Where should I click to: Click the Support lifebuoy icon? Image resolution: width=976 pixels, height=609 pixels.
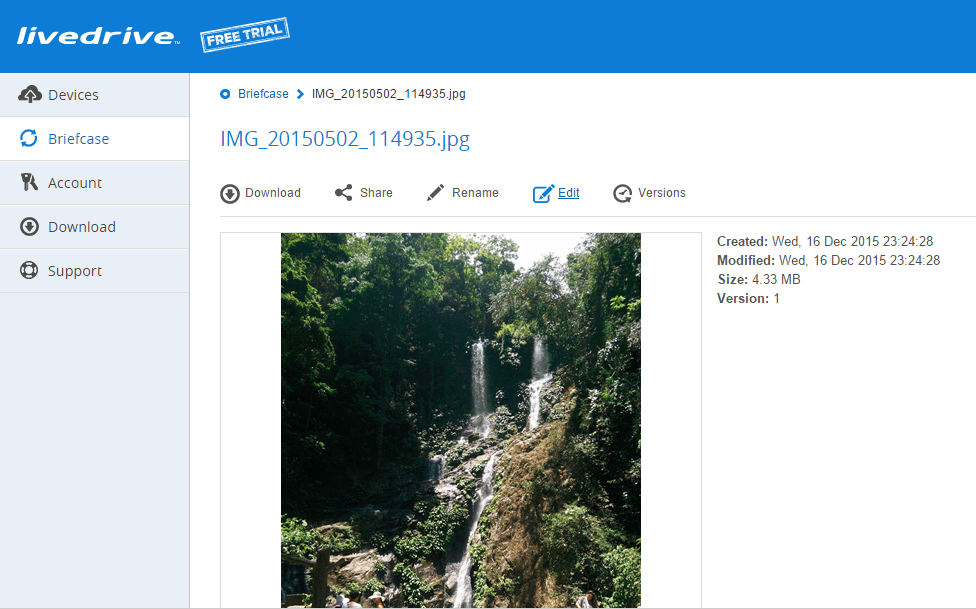click(x=29, y=270)
